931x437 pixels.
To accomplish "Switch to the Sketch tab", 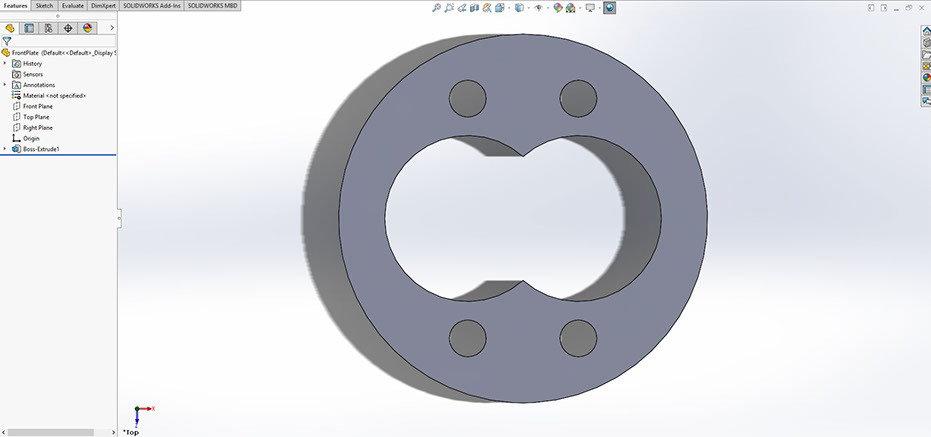I will click(x=44, y=5).
